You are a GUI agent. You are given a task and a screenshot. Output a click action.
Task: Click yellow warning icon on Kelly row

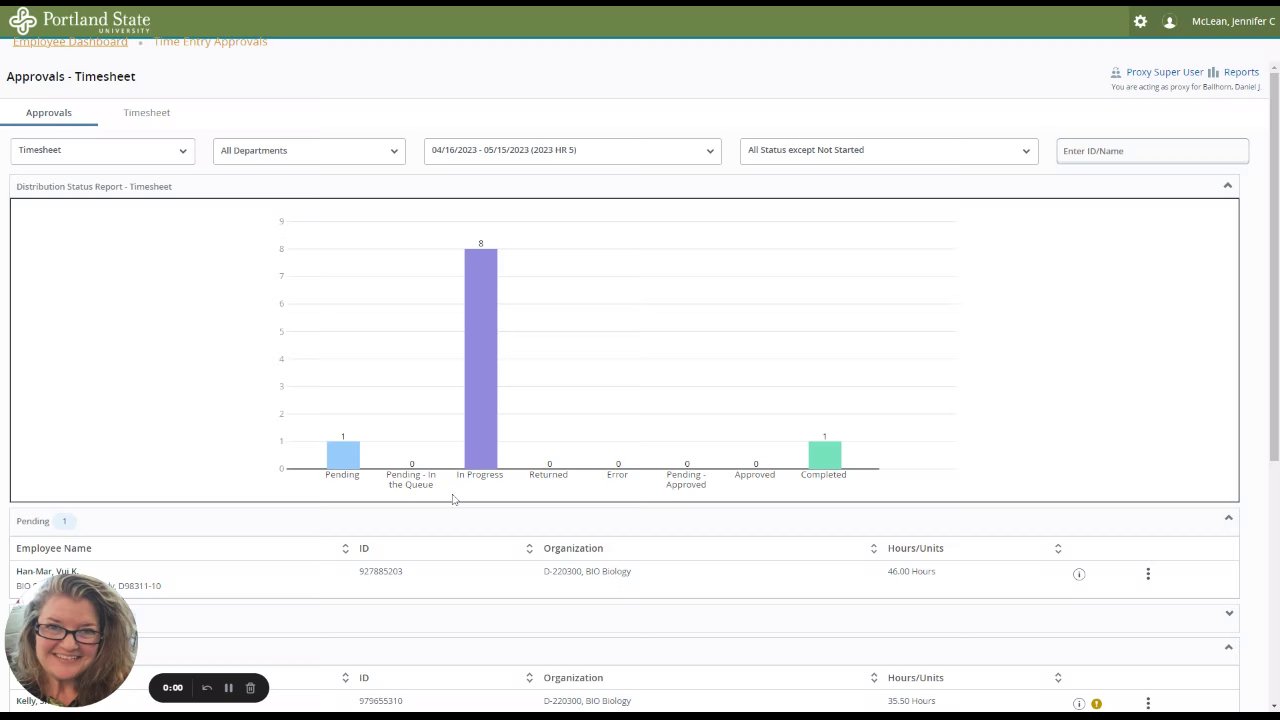(1097, 704)
